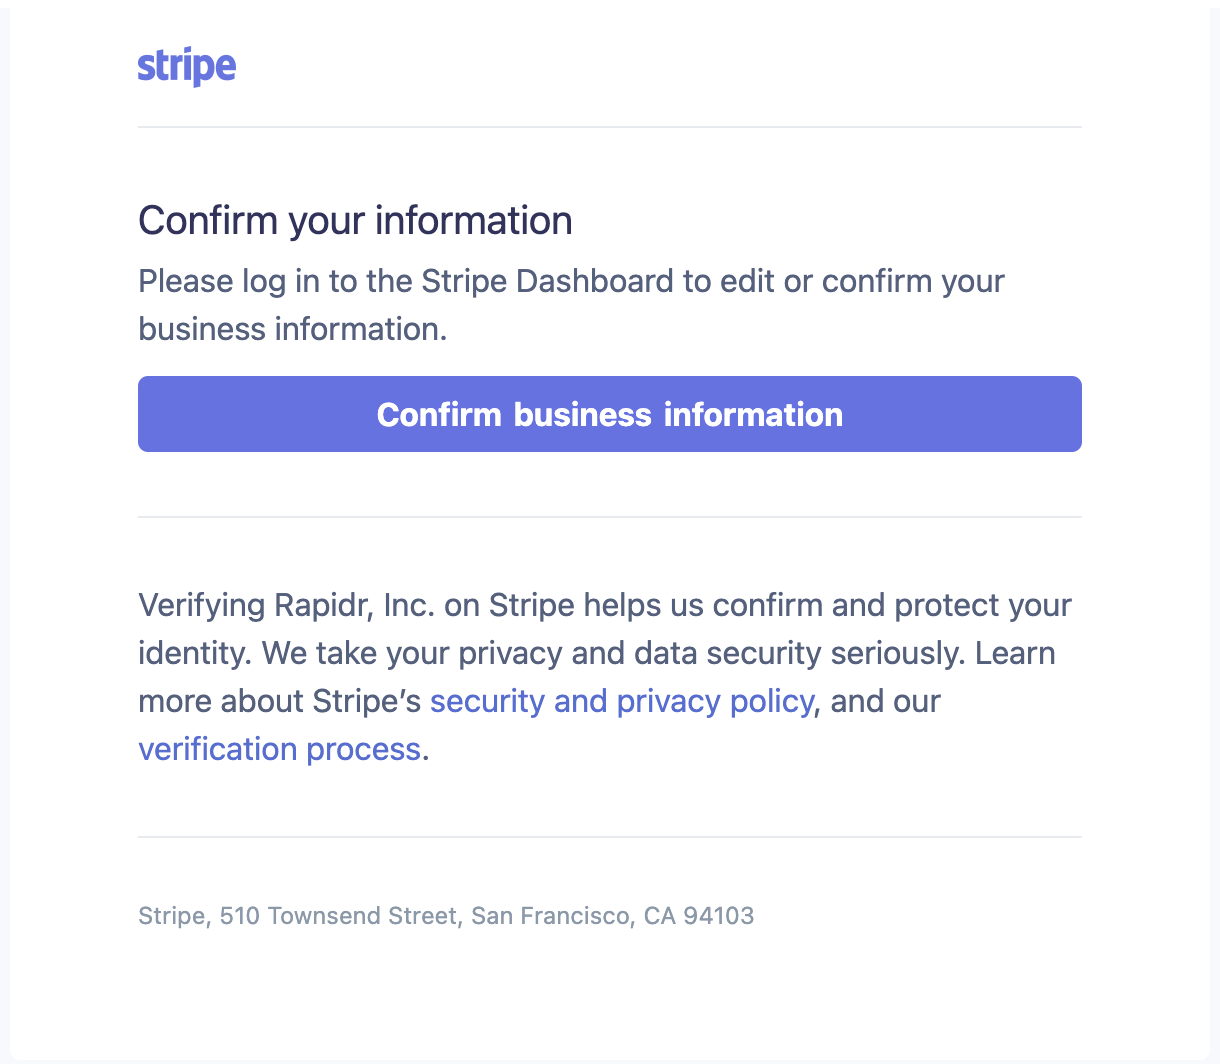1220x1064 pixels.
Task: Click the divider below the Stripe logo
Action: pos(610,127)
